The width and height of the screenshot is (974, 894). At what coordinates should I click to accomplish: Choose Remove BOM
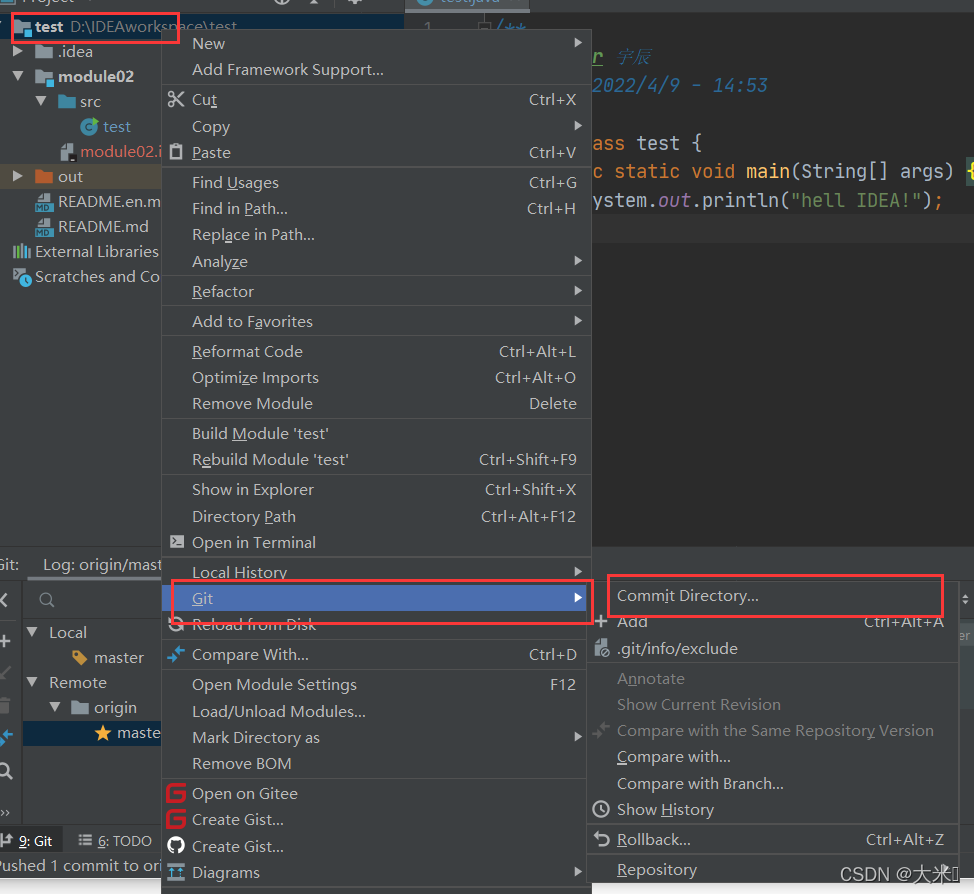(x=376, y=764)
